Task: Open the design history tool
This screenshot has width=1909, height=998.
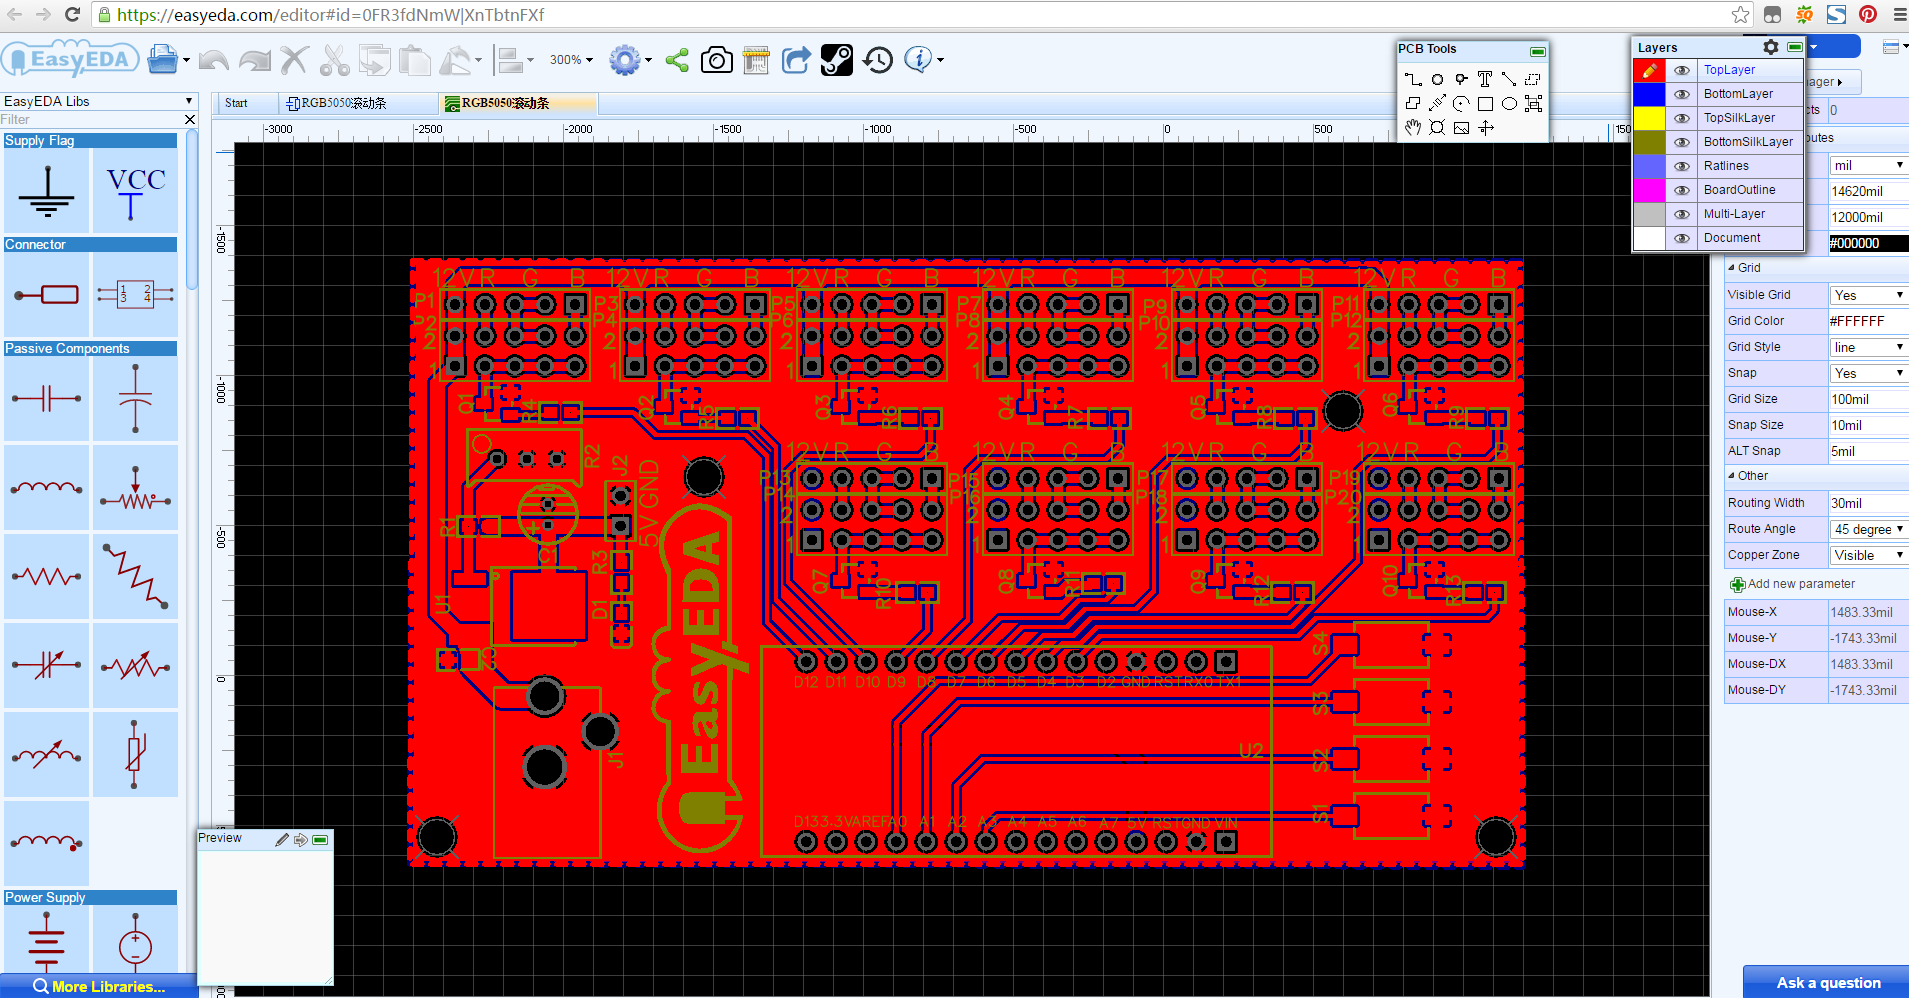Action: pyautogui.click(x=877, y=60)
